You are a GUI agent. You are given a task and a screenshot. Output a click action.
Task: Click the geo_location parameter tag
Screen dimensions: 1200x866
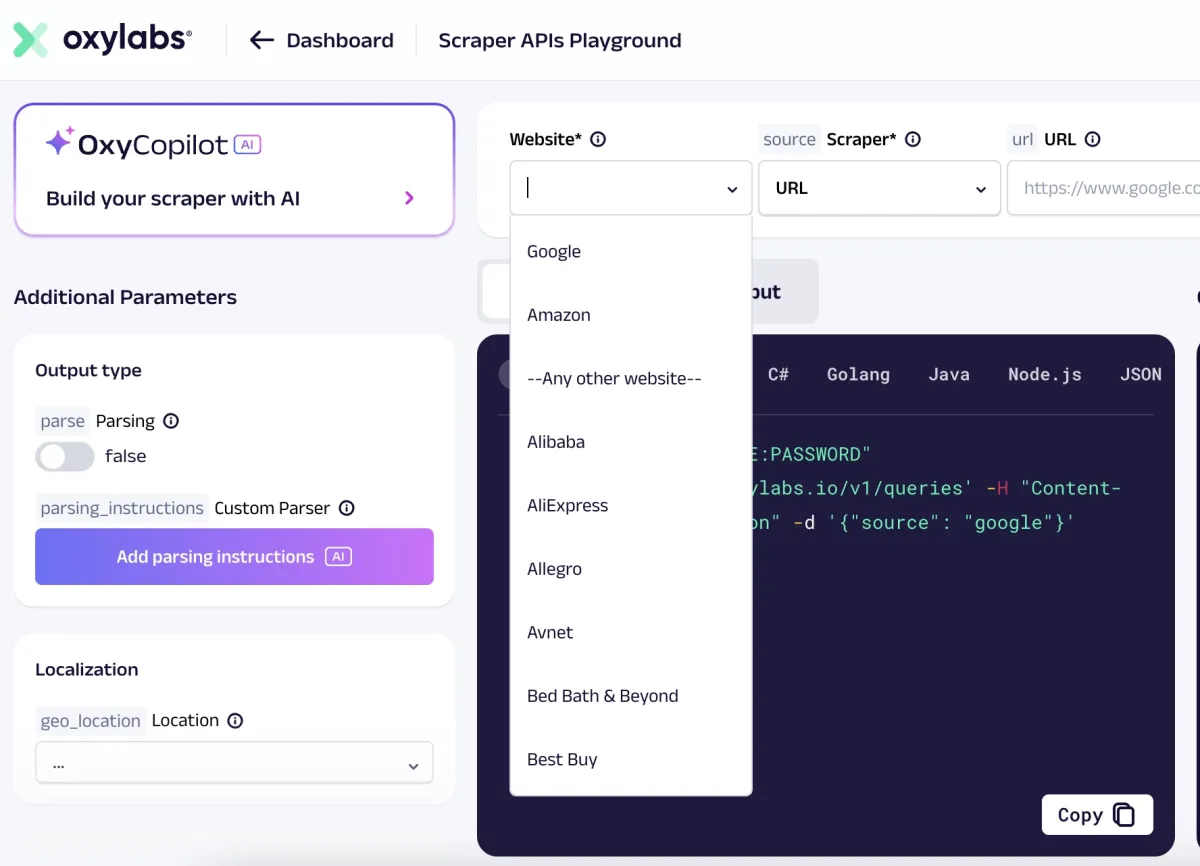tap(90, 720)
